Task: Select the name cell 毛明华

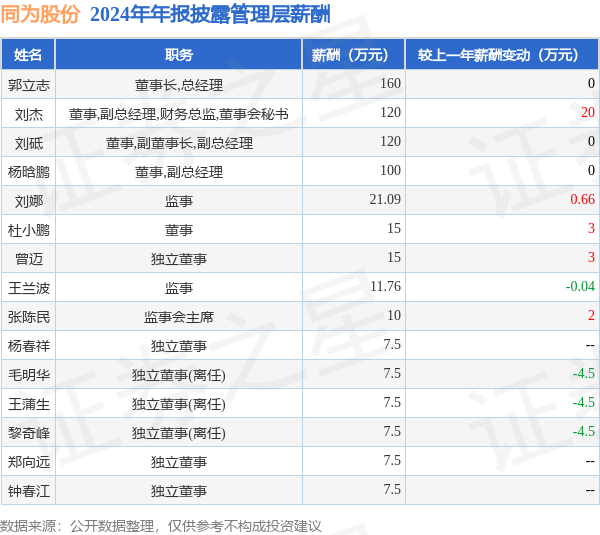Action: coord(29,375)
